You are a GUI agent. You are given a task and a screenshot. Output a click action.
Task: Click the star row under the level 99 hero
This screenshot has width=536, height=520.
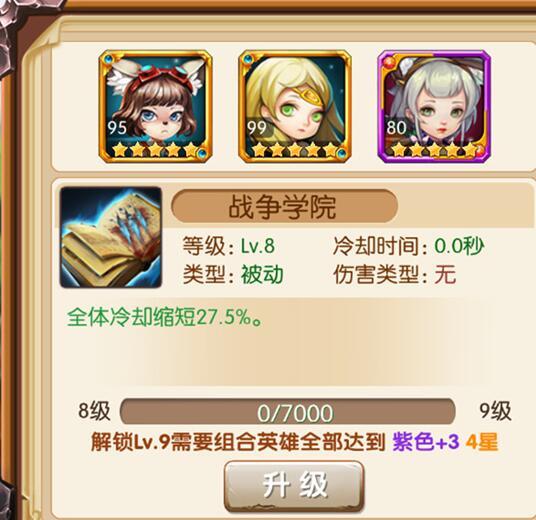click(295, 149)
